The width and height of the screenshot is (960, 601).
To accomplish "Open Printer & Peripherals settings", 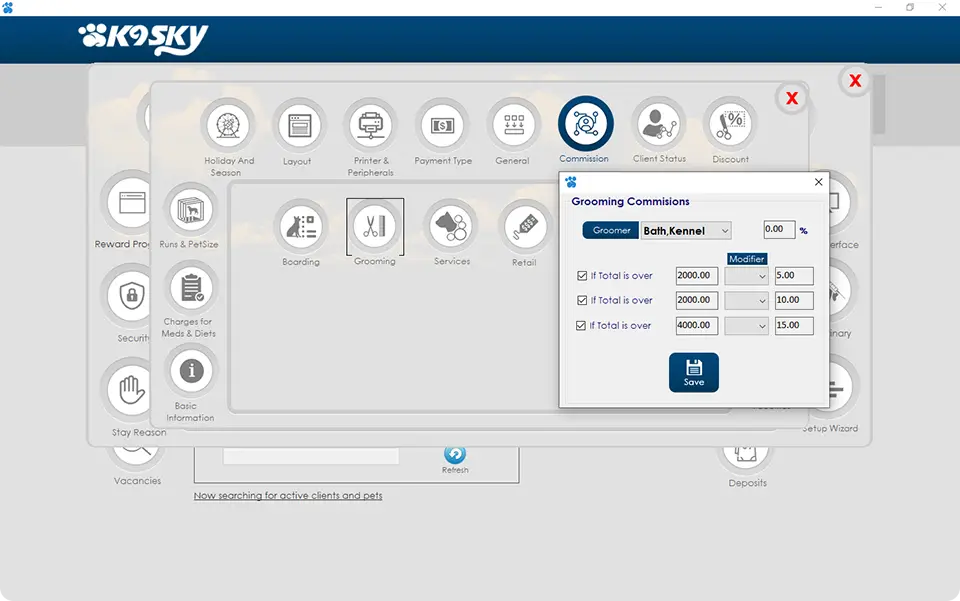I will 370,126.
